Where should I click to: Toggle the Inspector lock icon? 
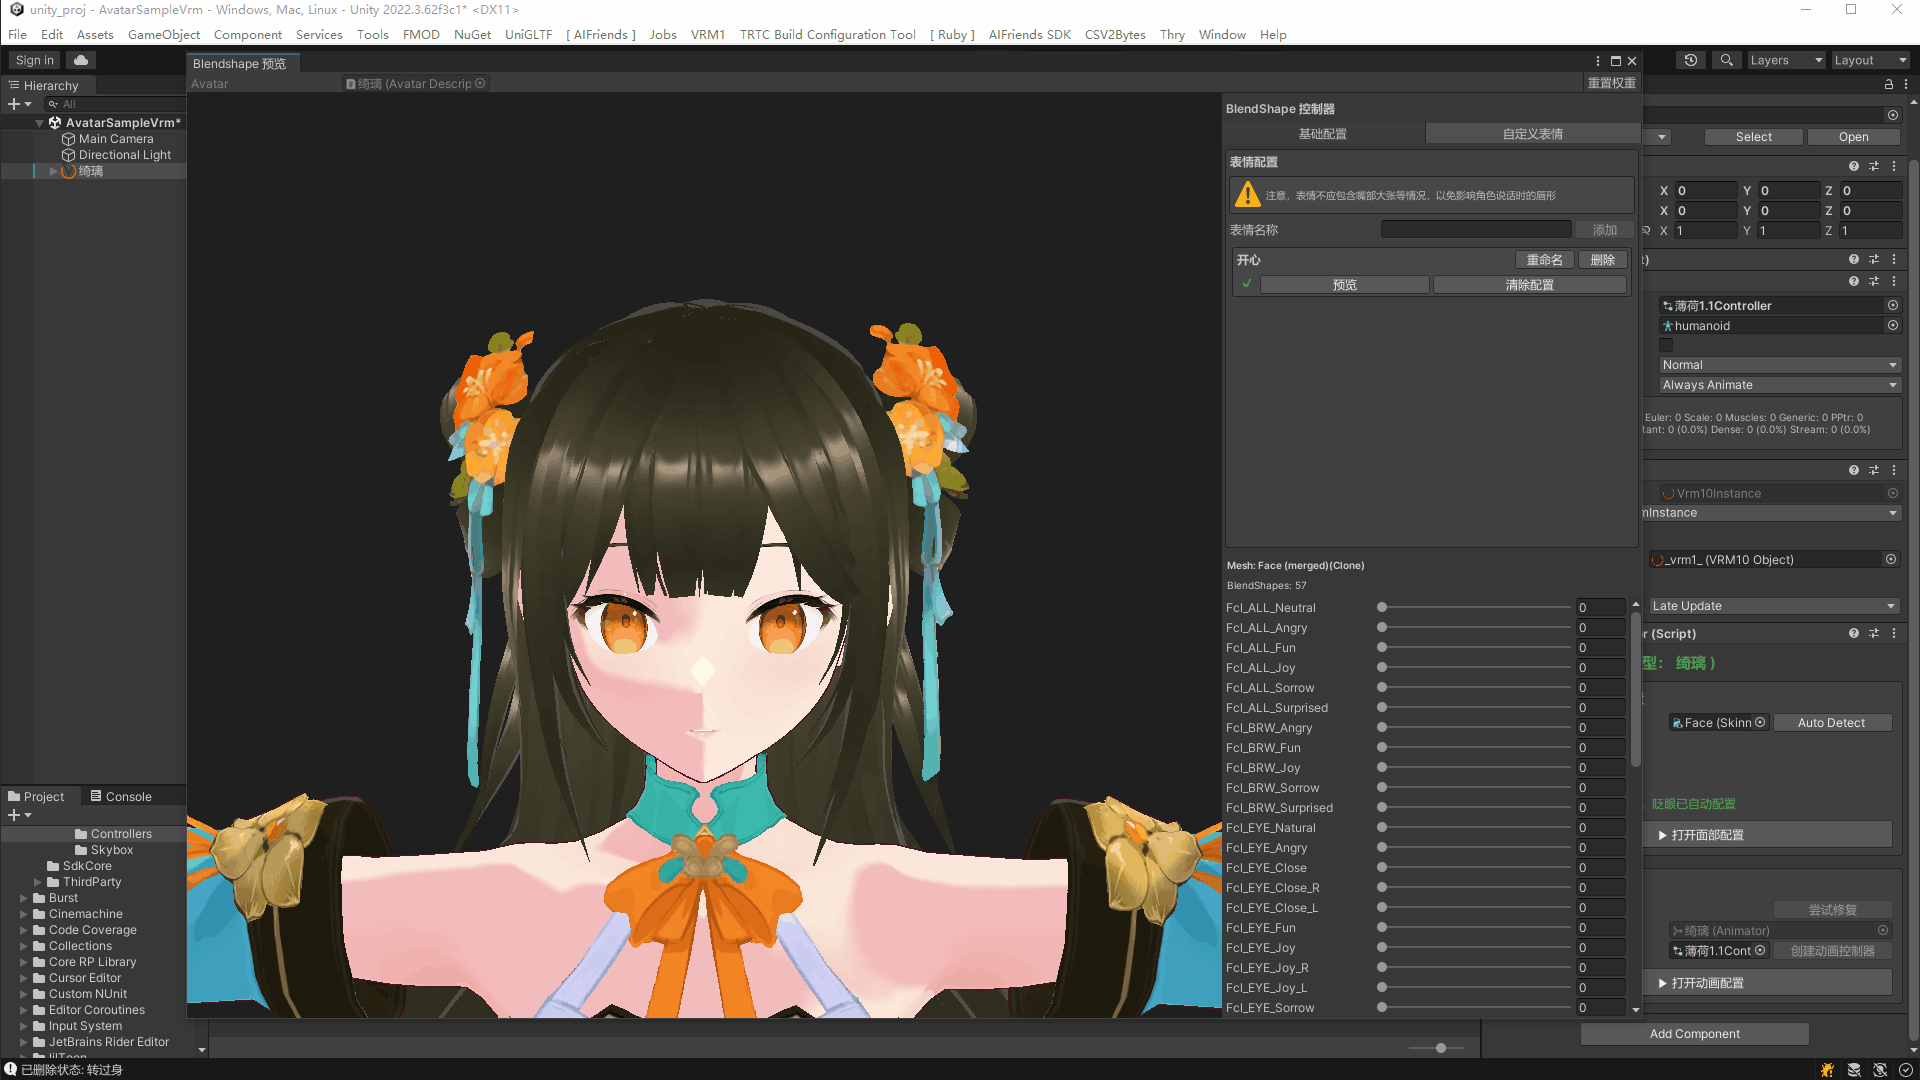click(1888, 85)
